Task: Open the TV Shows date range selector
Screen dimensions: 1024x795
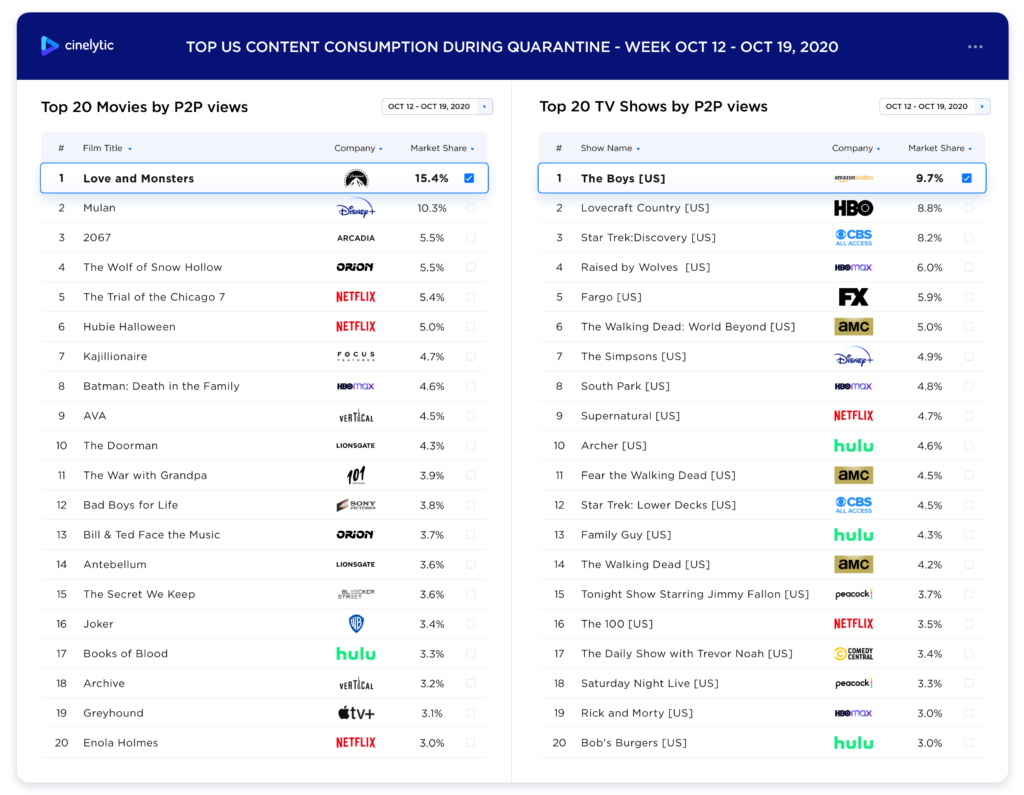Action: point(935,106)
